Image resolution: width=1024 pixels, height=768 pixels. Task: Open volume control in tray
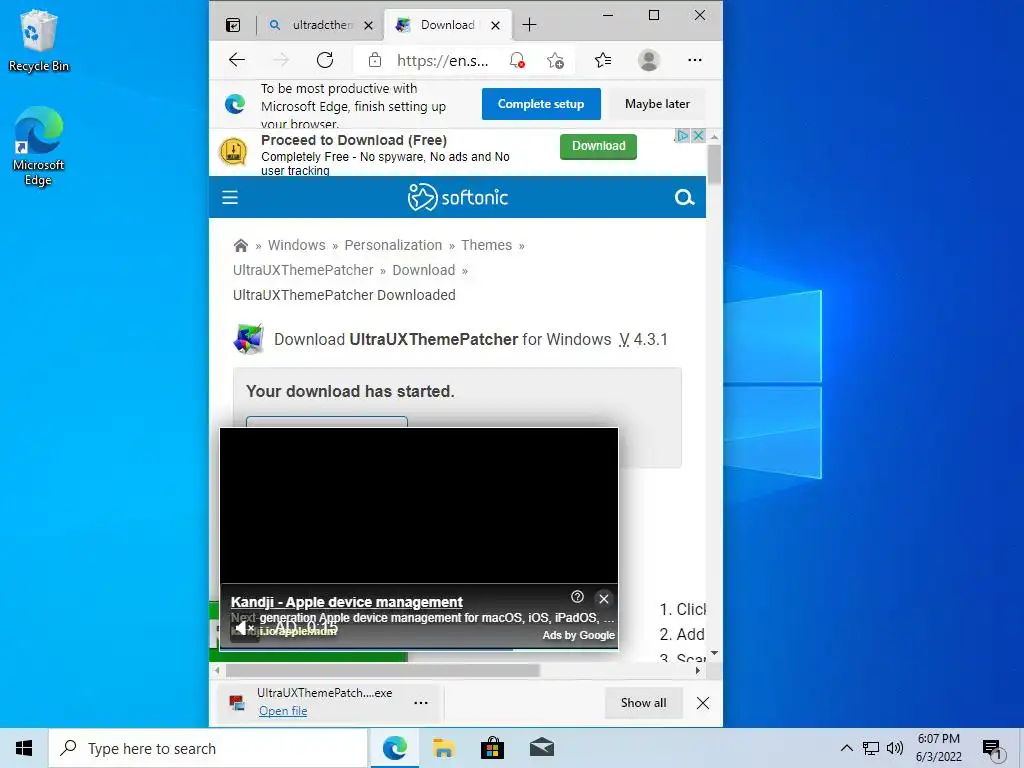(x=895, y=748)
